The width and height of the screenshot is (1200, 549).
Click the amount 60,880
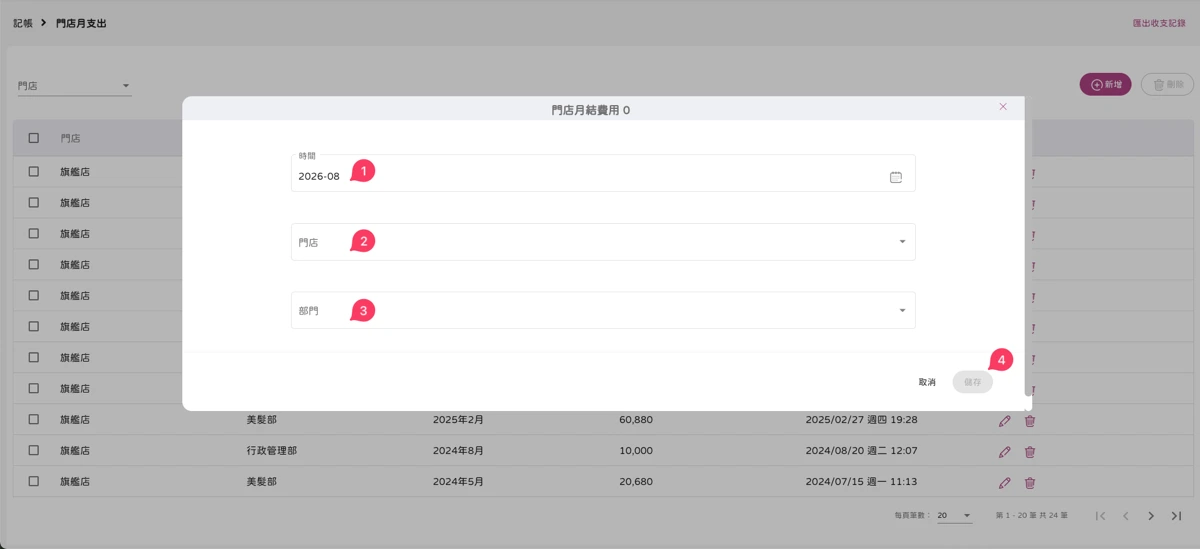click(636, 420)
